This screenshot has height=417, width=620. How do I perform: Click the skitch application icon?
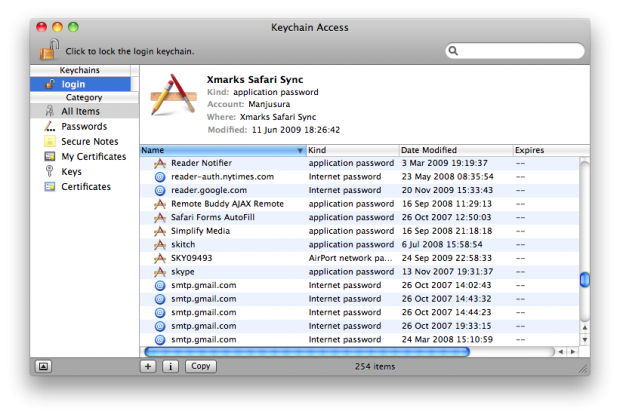pos(160,245)
